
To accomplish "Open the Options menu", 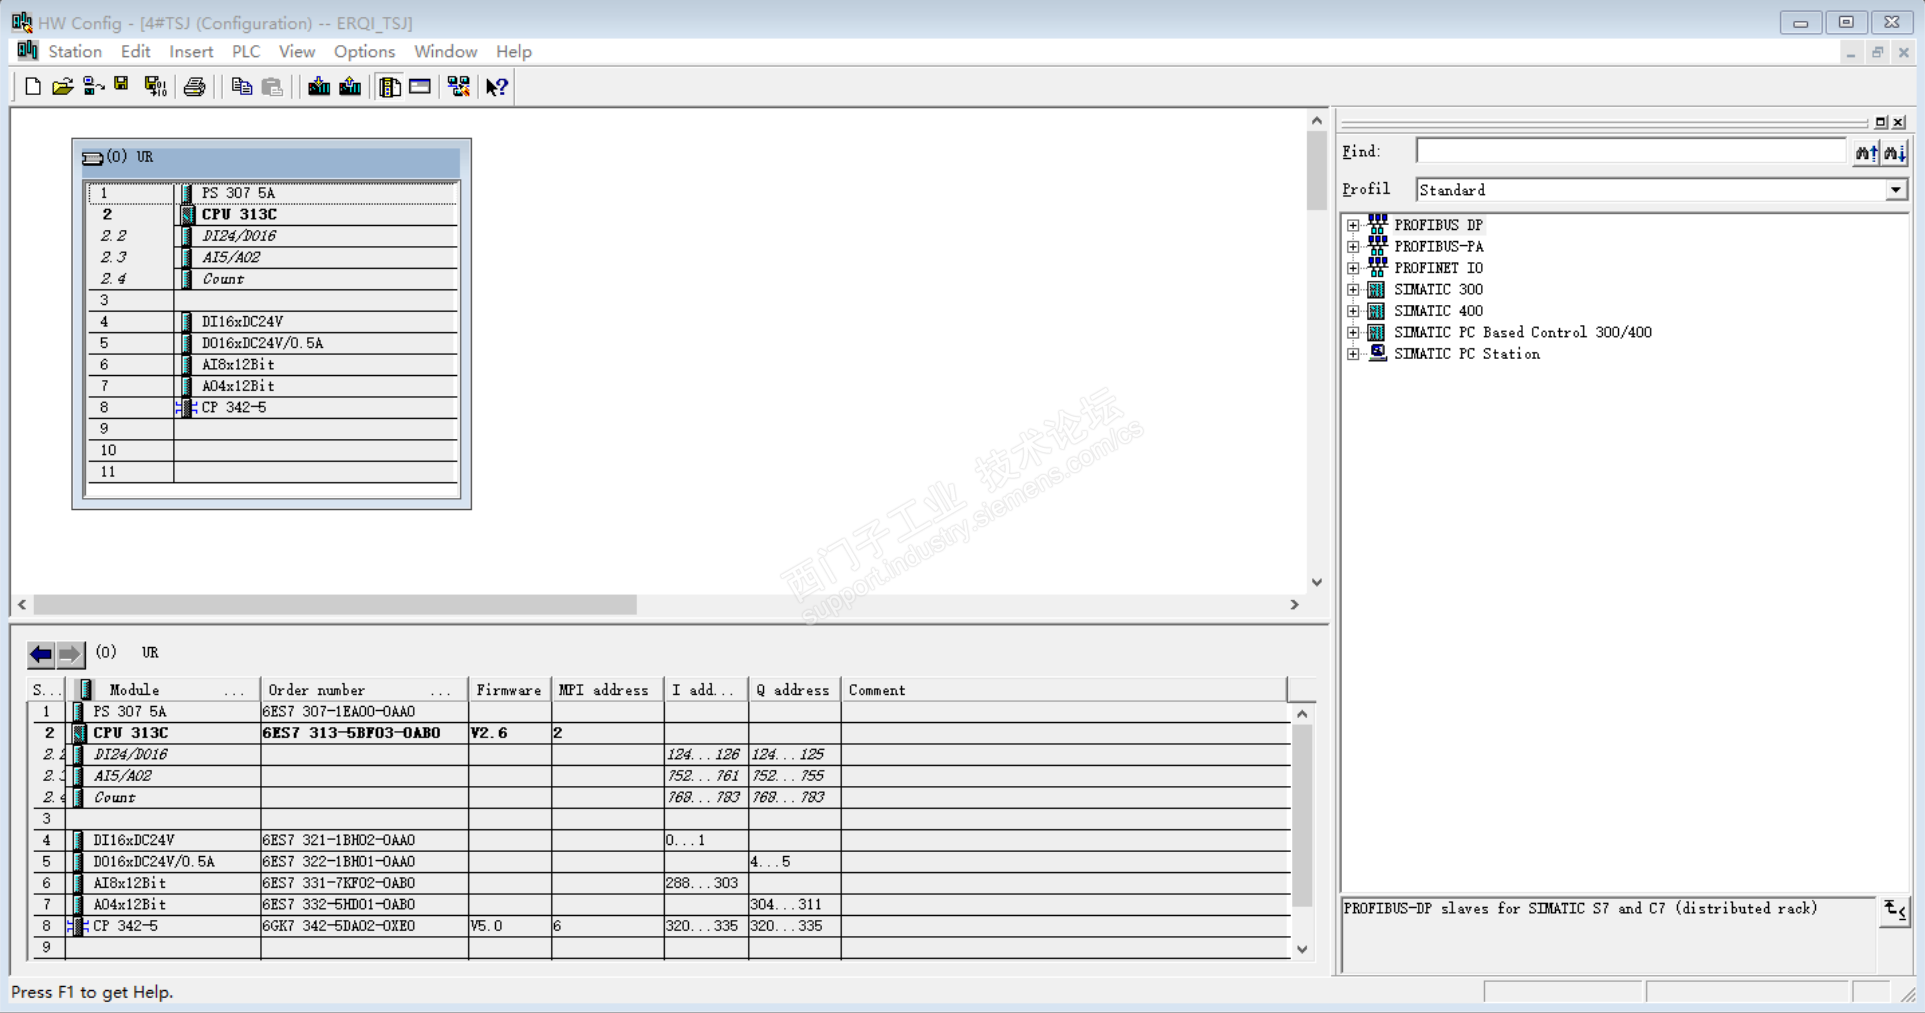I will [364, 52].
